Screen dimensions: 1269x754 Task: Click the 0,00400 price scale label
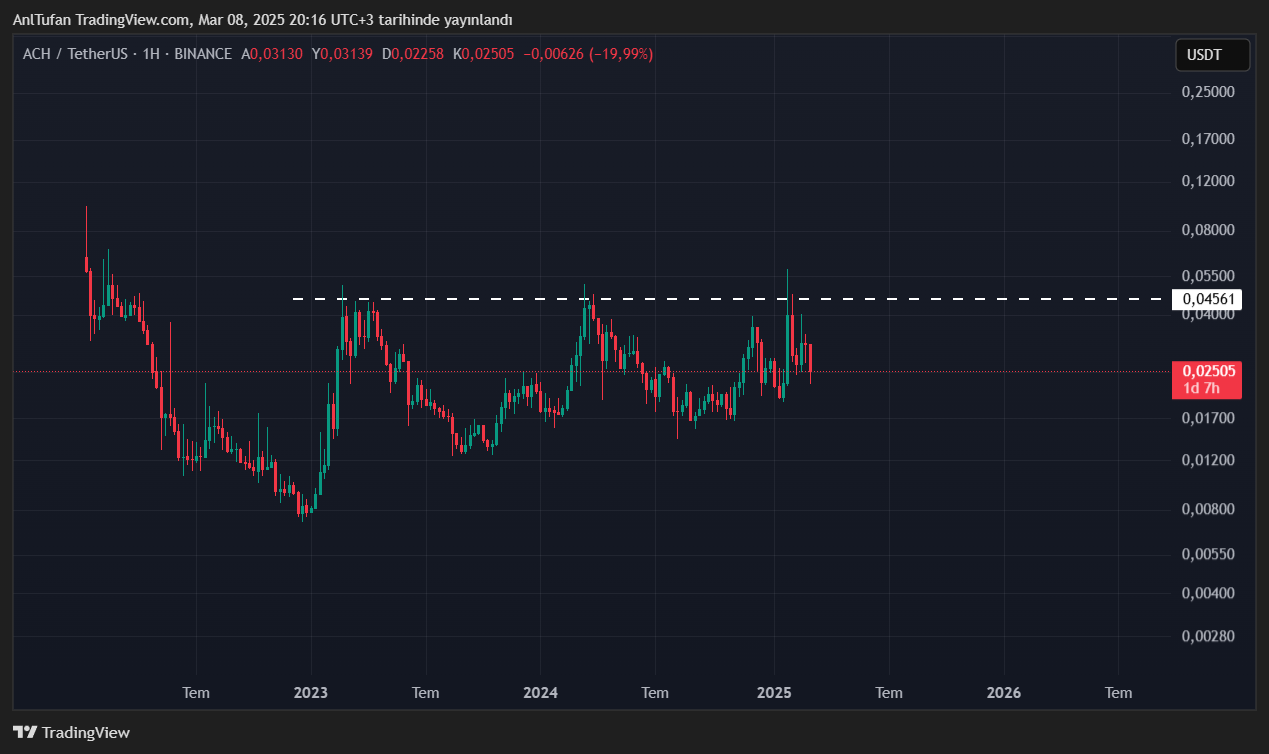tap(1208, 592)
